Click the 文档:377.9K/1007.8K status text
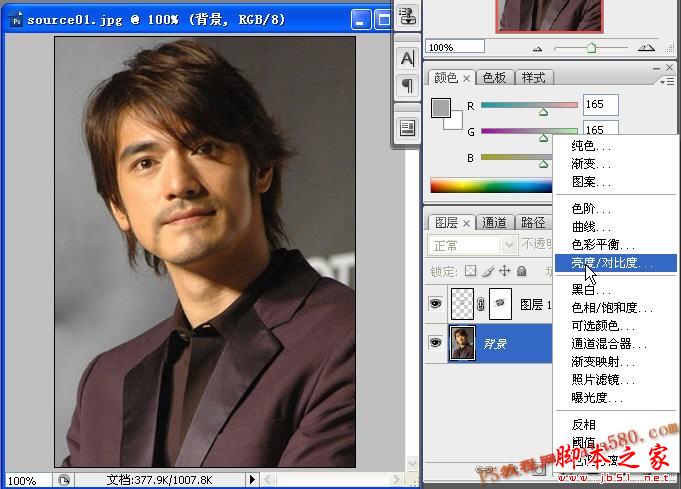The width and height of the screenshot is (681, 489). pyautogui.click(x=160, y=480)
